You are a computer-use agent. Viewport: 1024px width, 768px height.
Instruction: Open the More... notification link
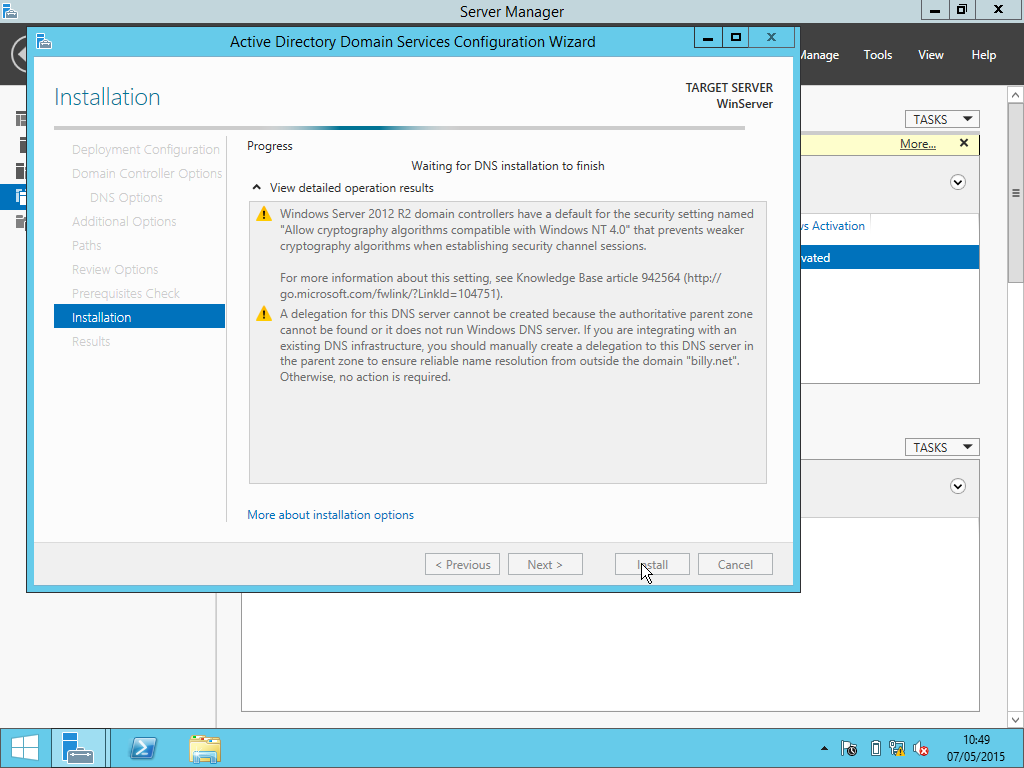tap(918, 144)
